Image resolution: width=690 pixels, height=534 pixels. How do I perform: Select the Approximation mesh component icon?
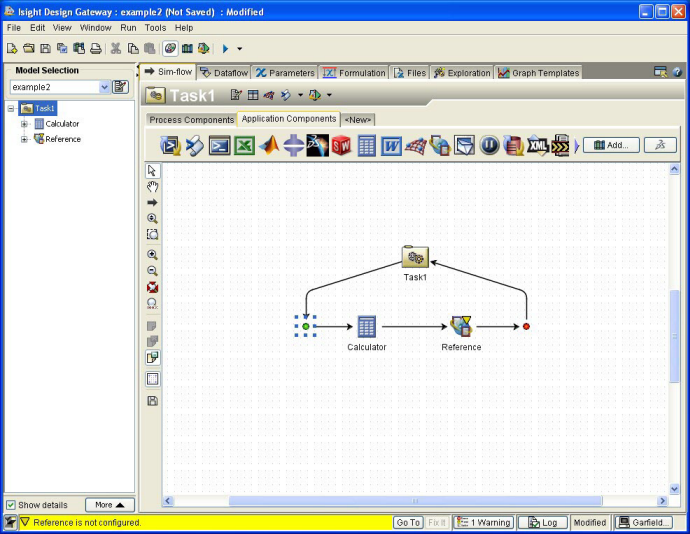[x=415, y=146]
